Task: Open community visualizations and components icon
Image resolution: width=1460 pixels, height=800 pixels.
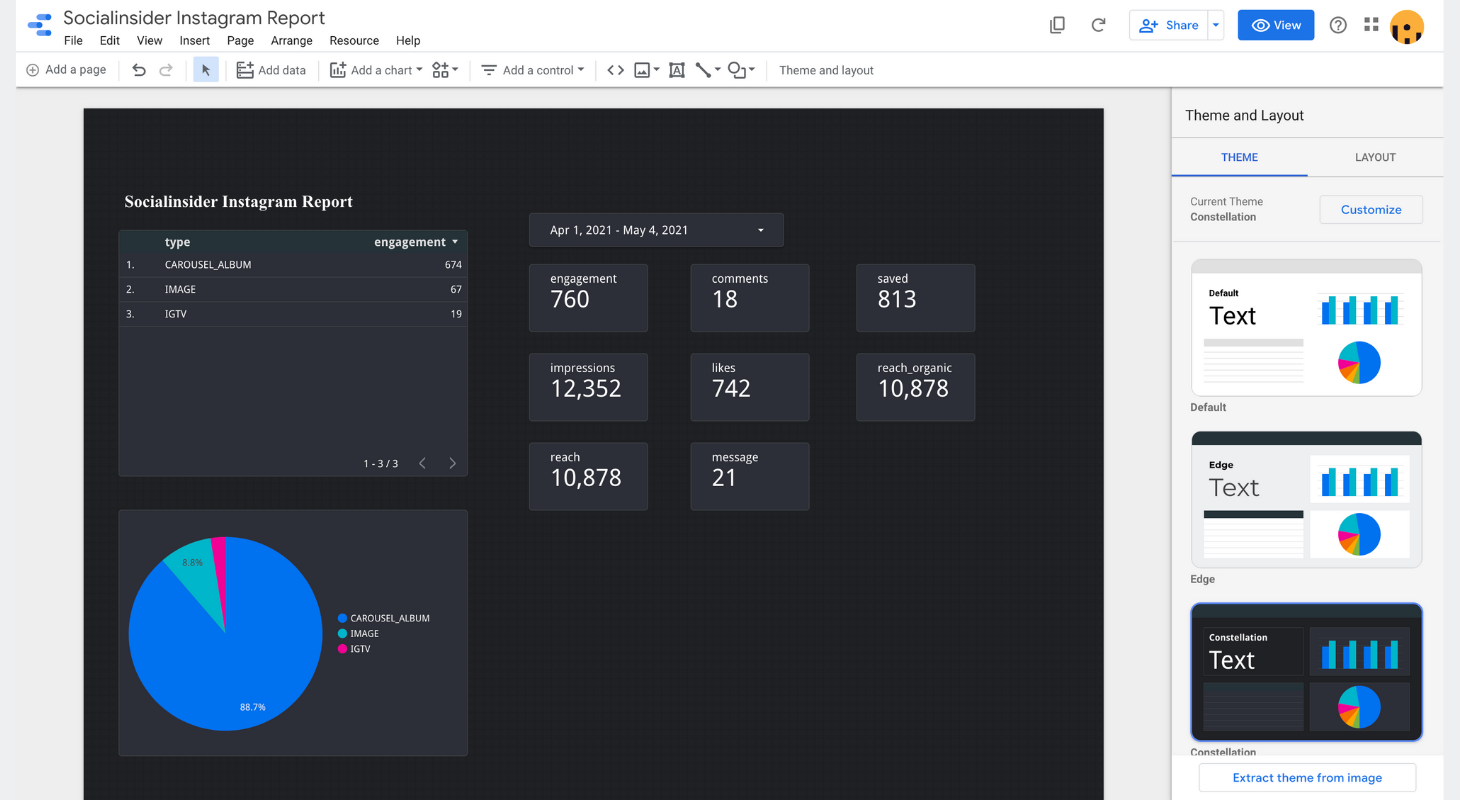Action: click(441, 70)
